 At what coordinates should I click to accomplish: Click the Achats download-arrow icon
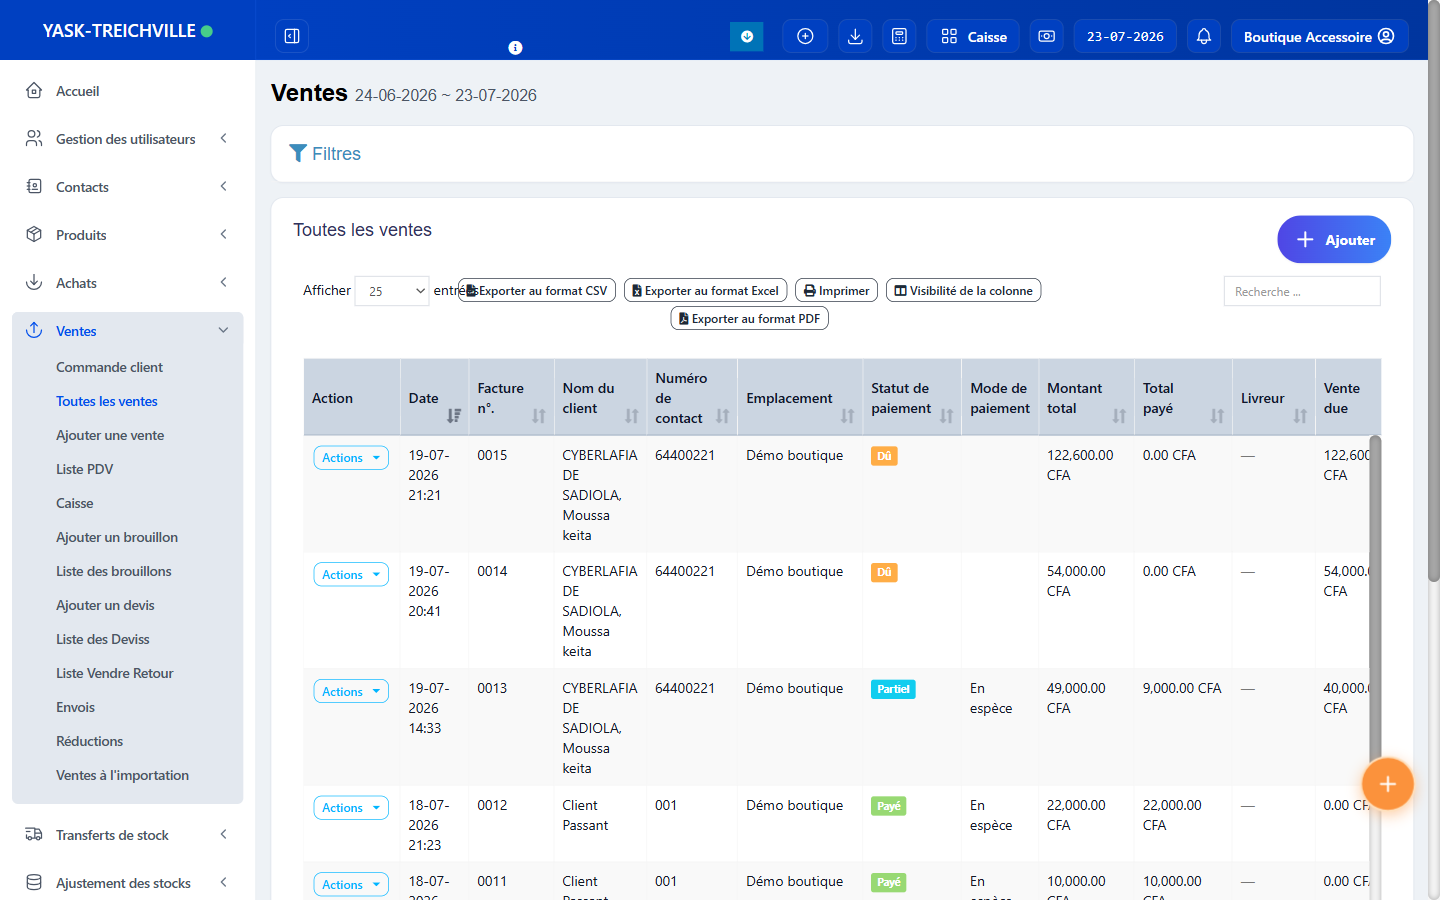click(34, 283)
